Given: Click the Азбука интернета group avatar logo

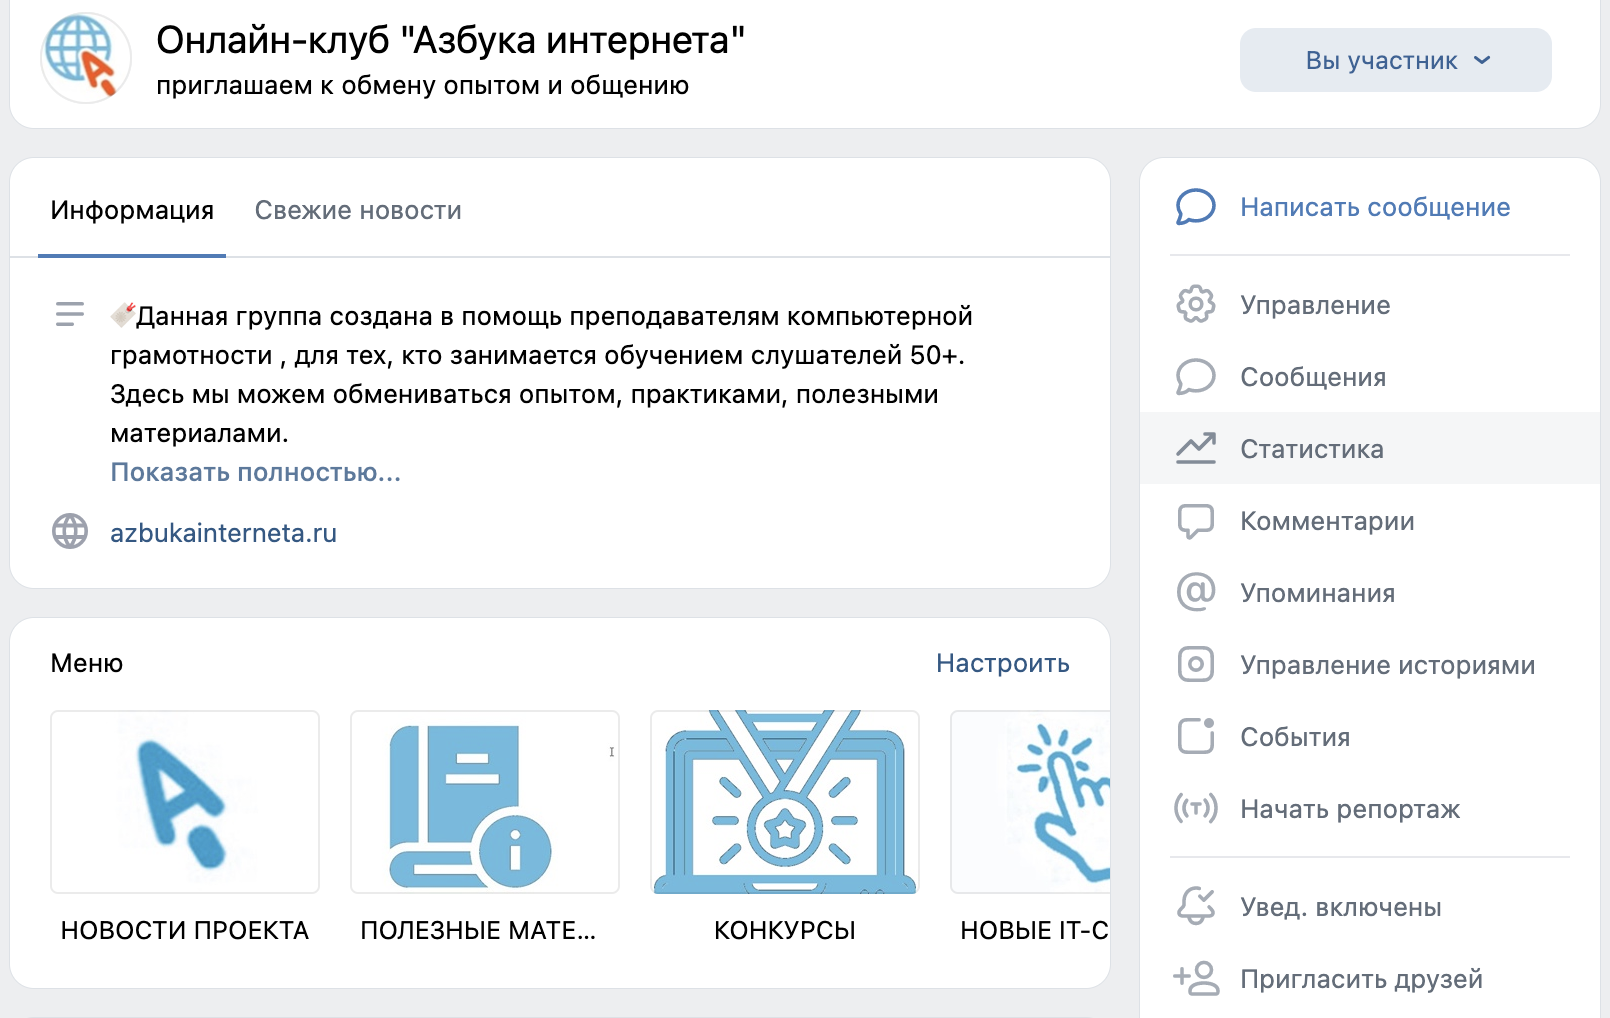Looking at the screenshot, I should point(86,58).
